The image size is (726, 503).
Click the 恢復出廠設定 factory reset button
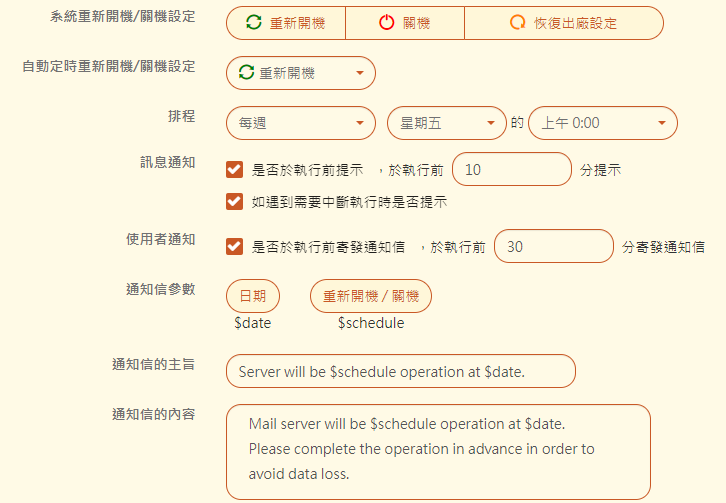[564, 23]
